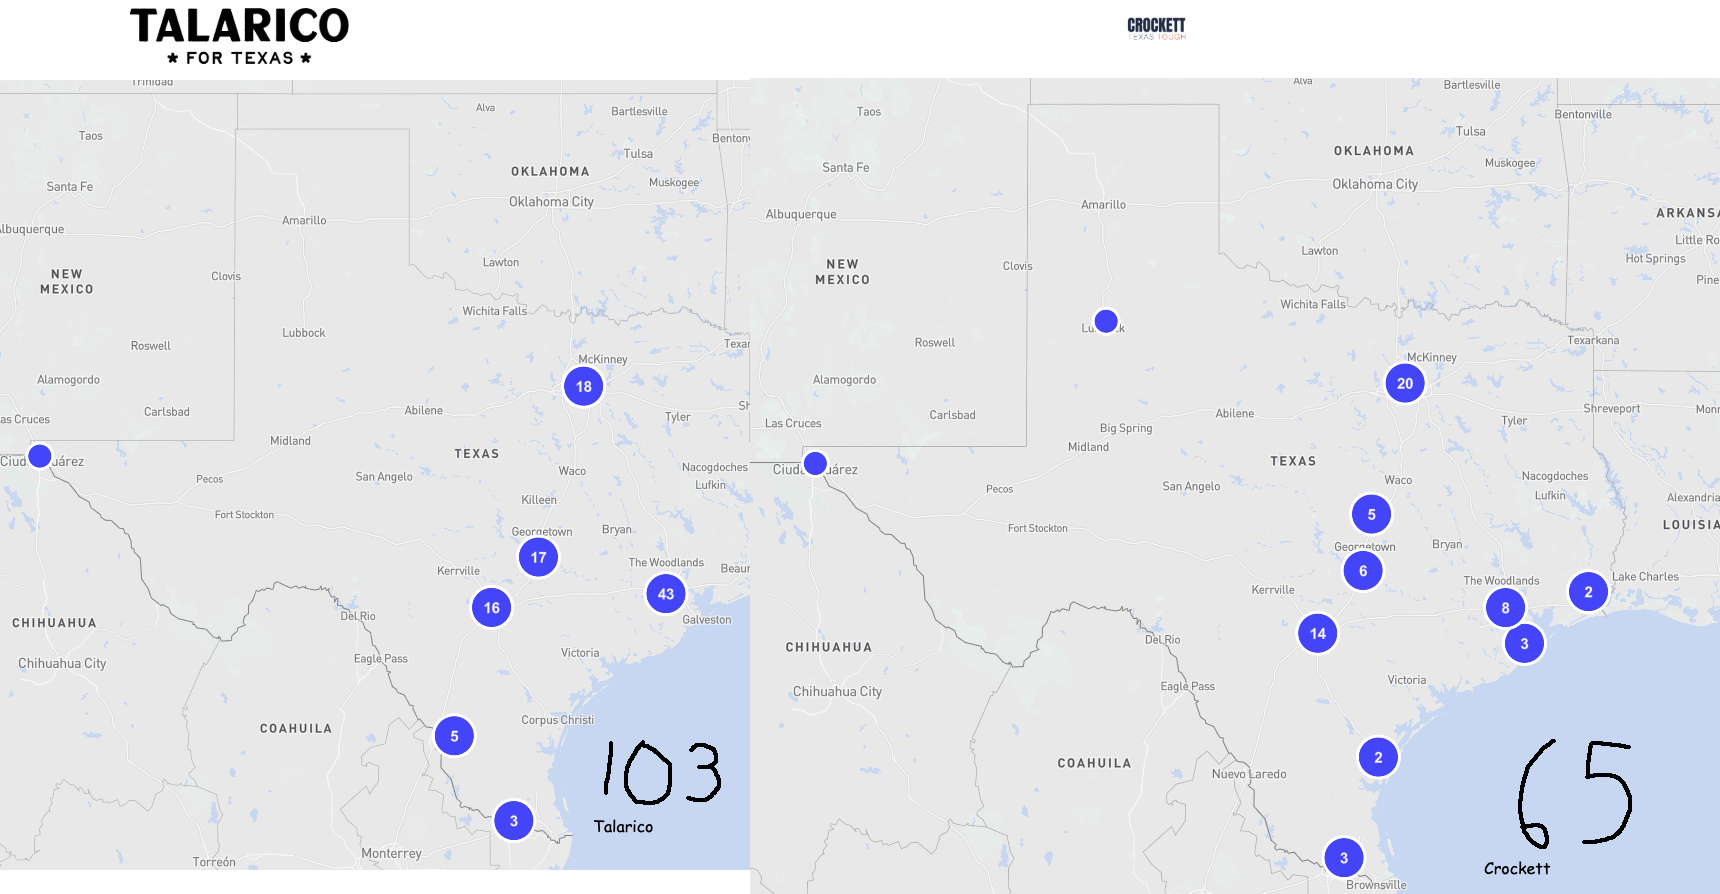1720x894 pixels.
Task: Click the 18 cluster marker near McKinney
Action: [x=583, y=386]
